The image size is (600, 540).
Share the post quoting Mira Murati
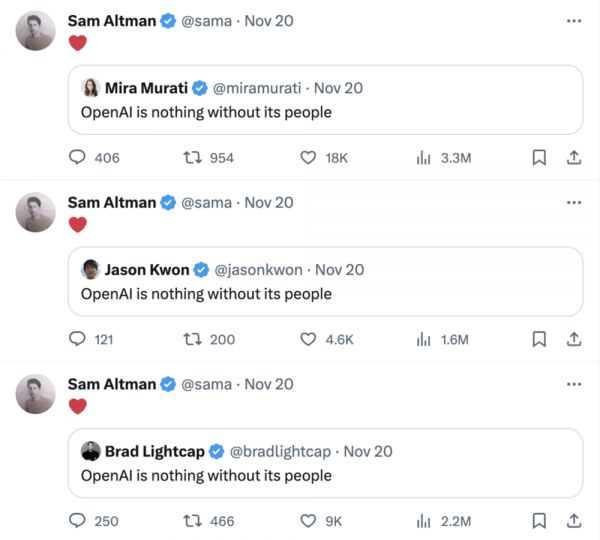coord(574,157)
